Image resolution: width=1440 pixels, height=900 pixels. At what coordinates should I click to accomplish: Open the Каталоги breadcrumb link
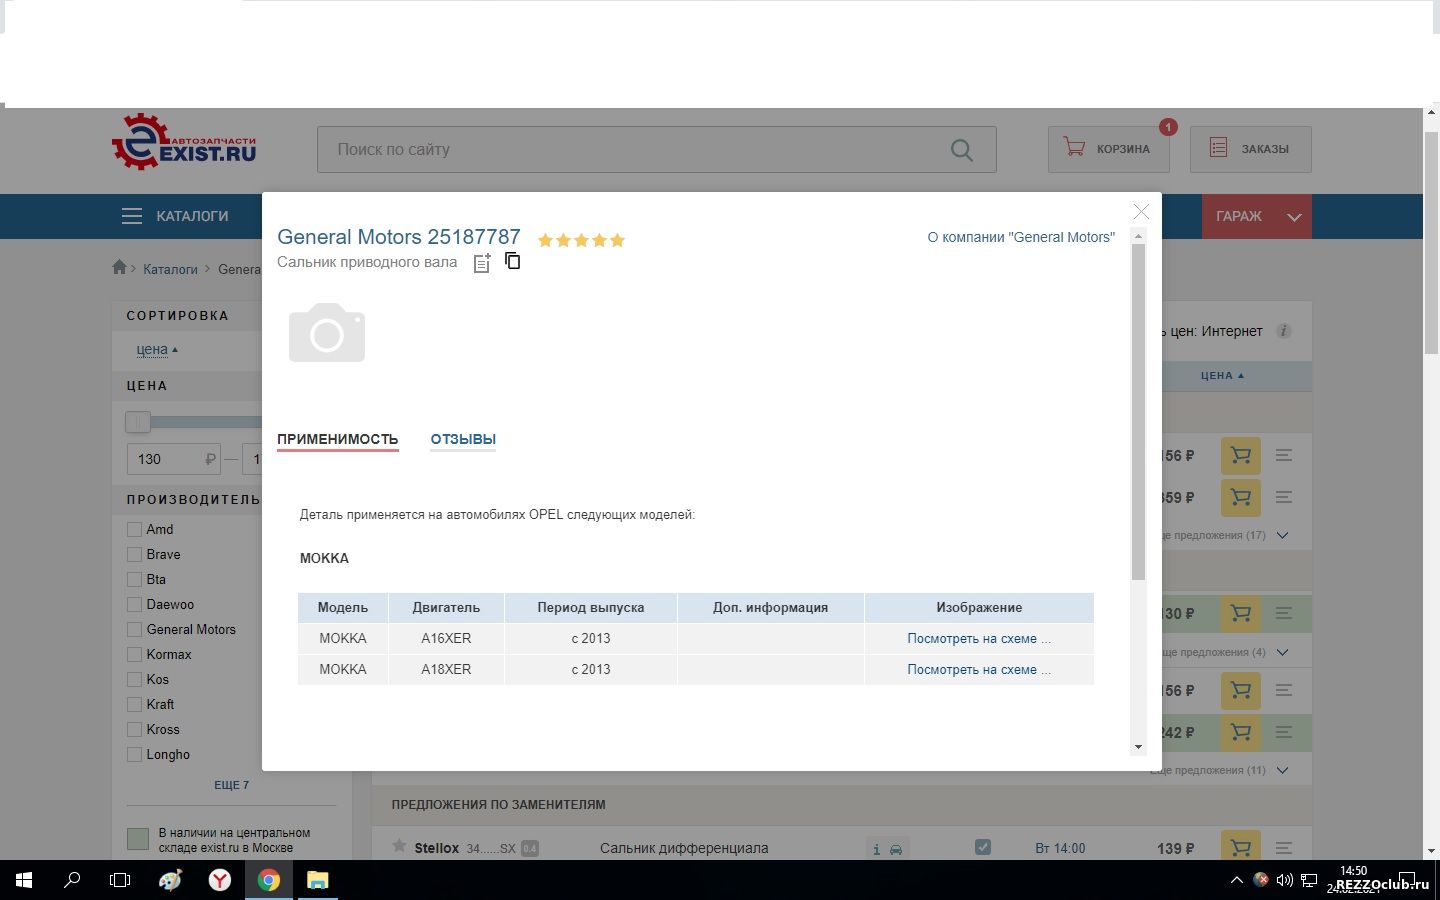click(x=170, y=269)
